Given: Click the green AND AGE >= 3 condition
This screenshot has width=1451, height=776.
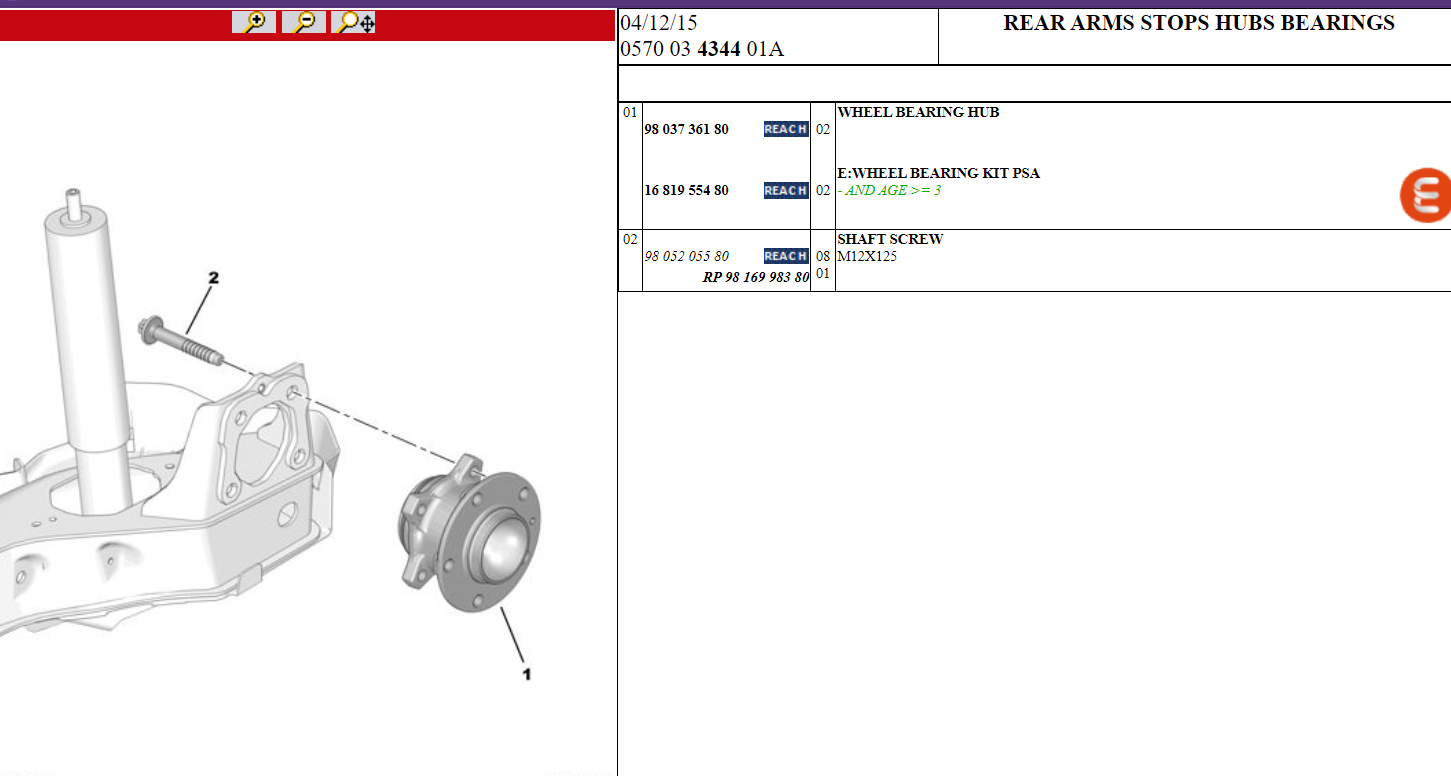Looking at the screenshot, I should pyautogui.click(x=889, y=190).
